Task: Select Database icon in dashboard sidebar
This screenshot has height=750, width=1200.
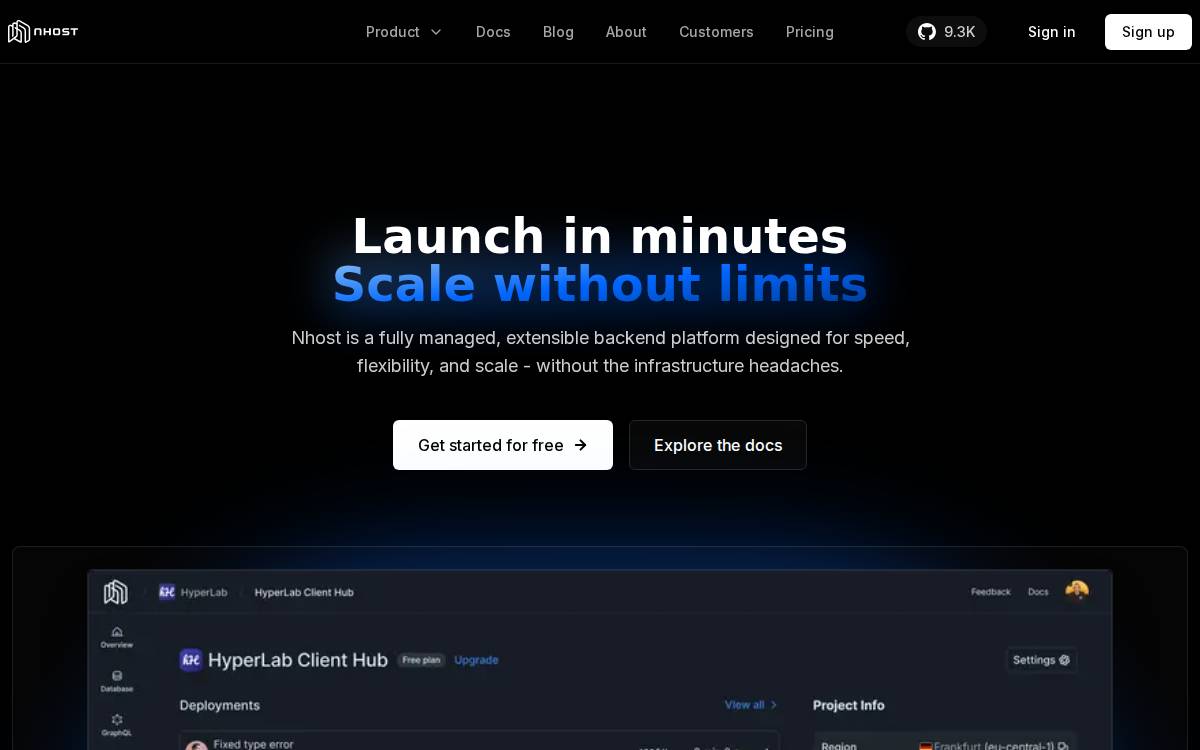Action: point(117,681)
